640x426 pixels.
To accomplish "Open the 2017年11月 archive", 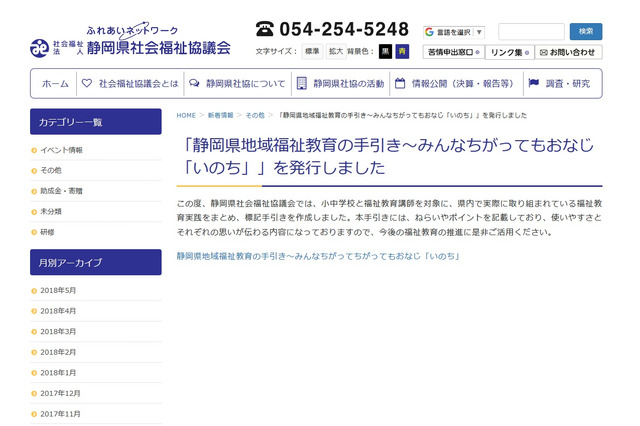I will 60,414.
